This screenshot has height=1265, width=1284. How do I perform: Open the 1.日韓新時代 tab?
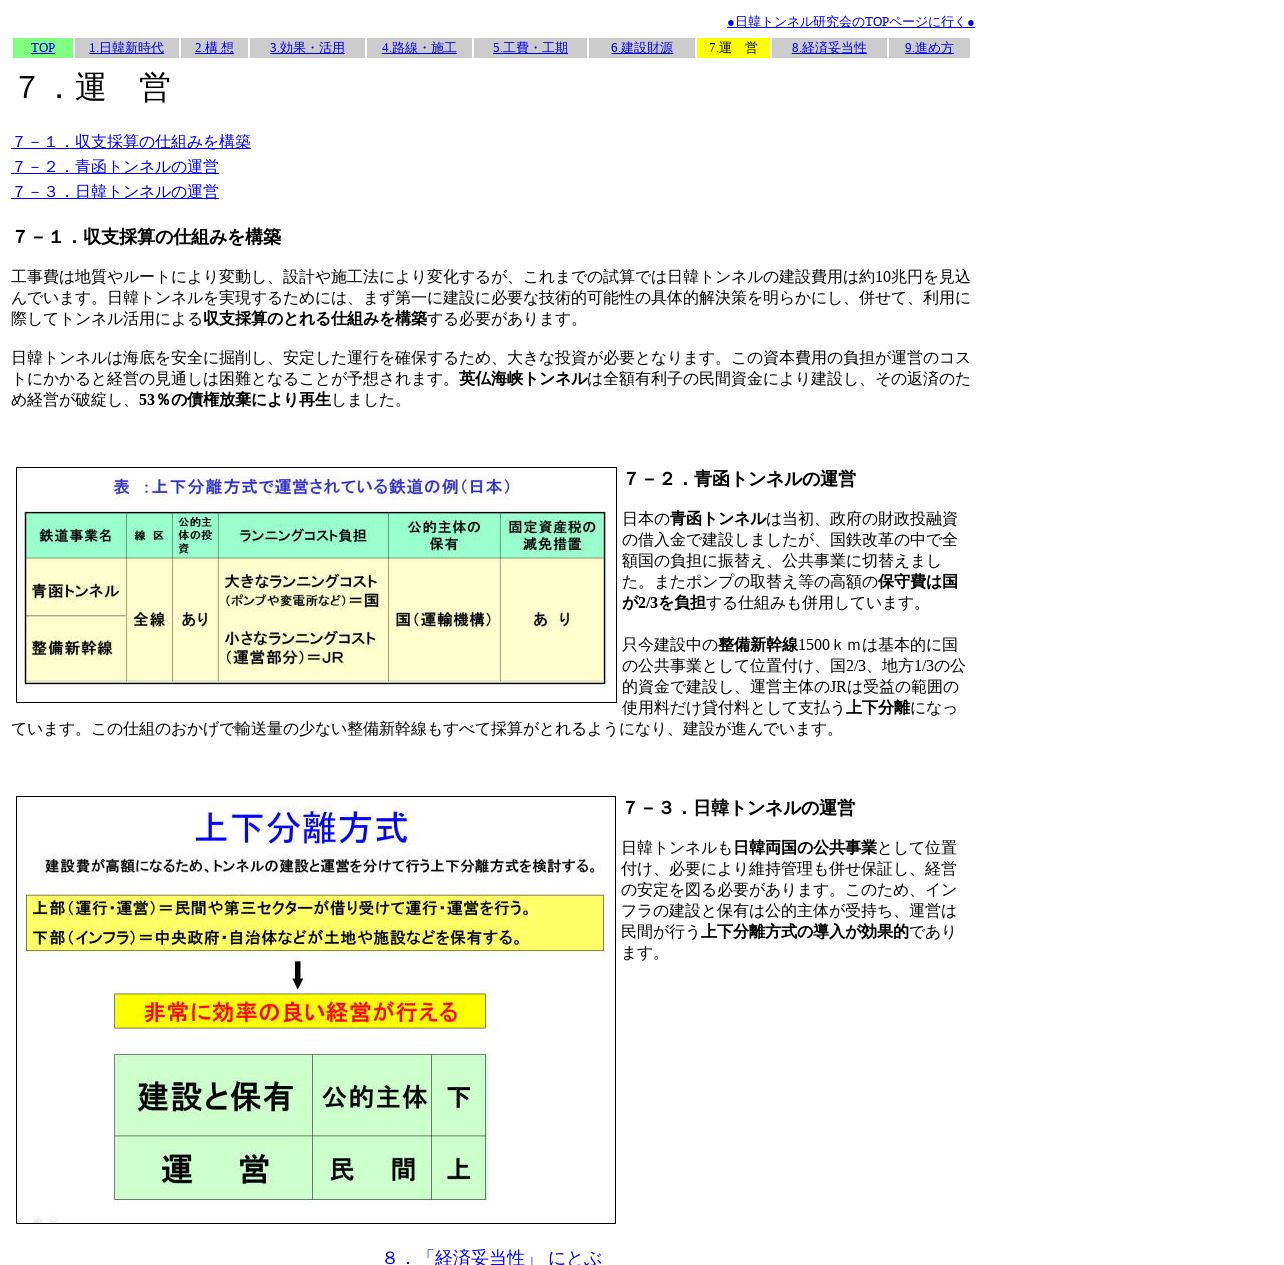(126, 48)
